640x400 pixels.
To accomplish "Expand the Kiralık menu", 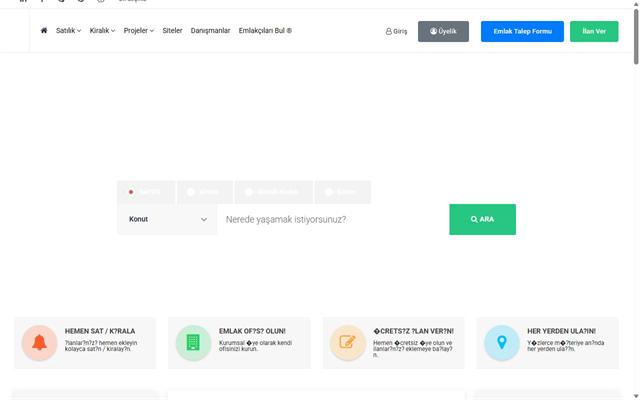I will [x=102, y=31].
